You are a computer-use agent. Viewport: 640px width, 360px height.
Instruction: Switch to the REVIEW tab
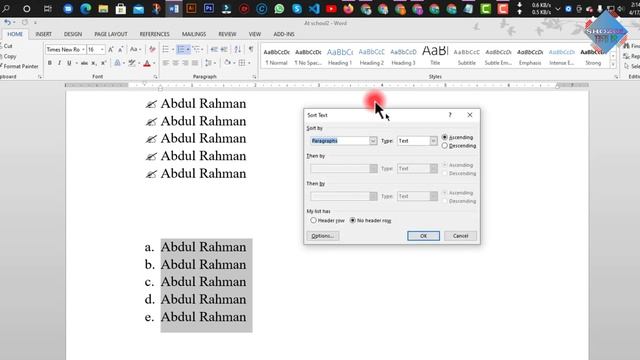point(227,34)
